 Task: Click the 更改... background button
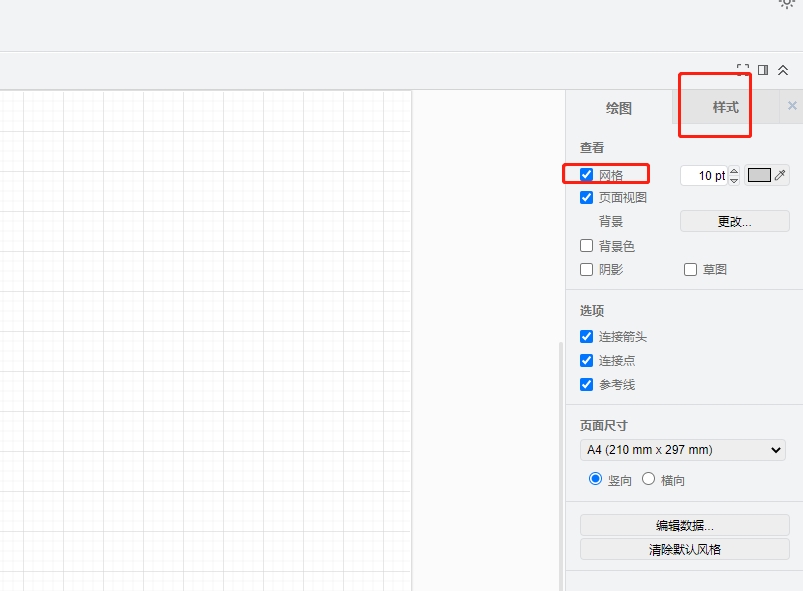[x=734, y=222]
